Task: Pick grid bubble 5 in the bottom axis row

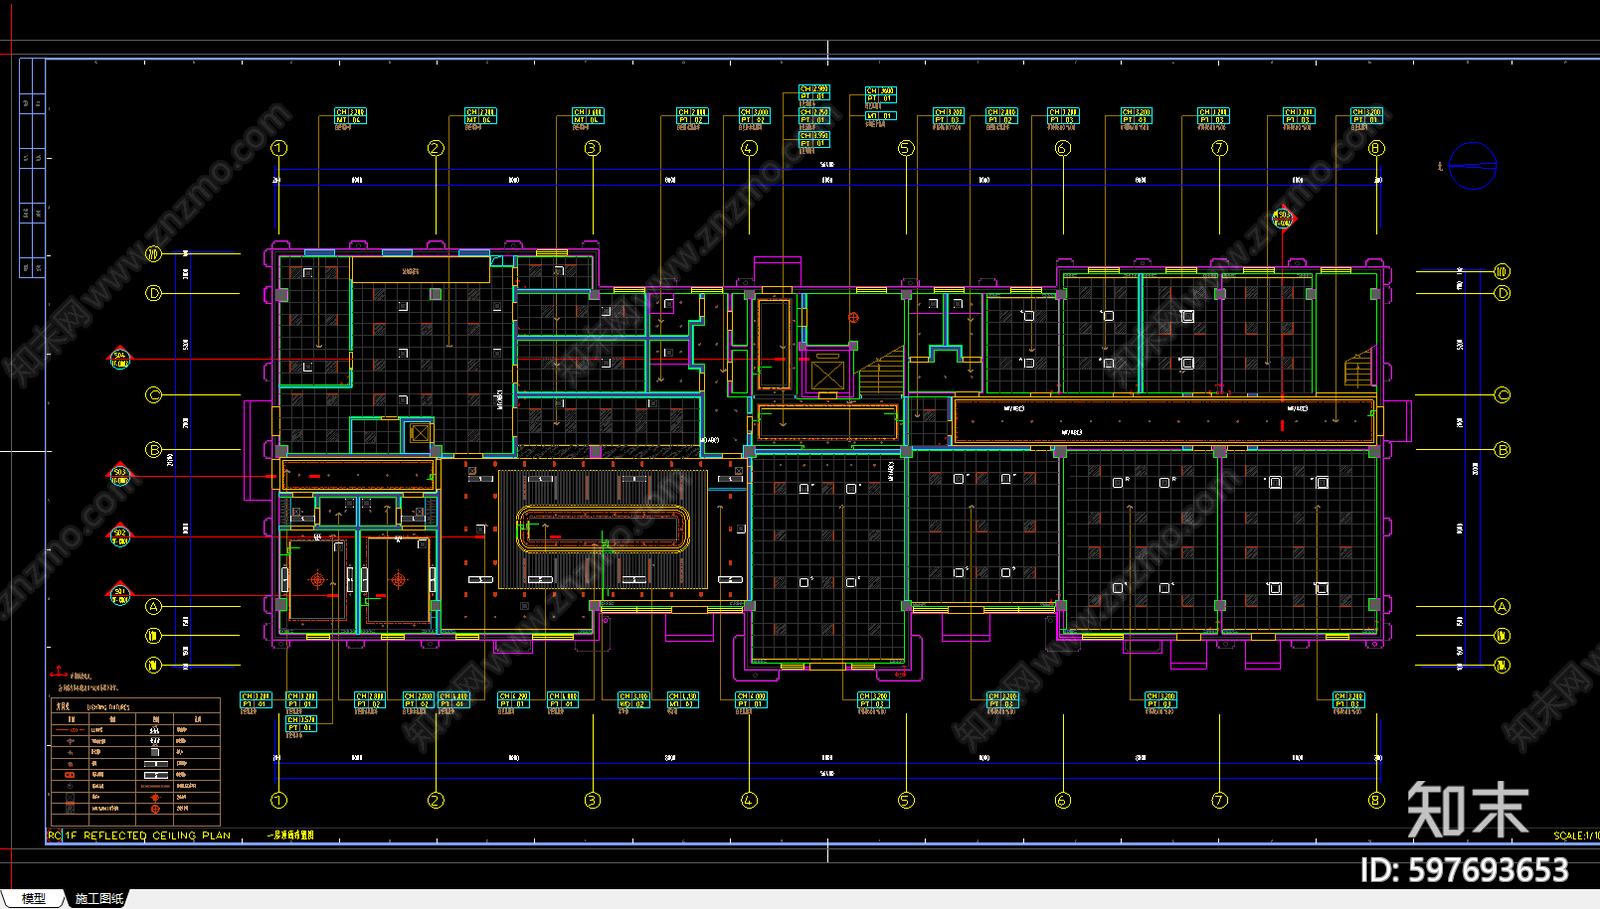Action: [906, 800]
